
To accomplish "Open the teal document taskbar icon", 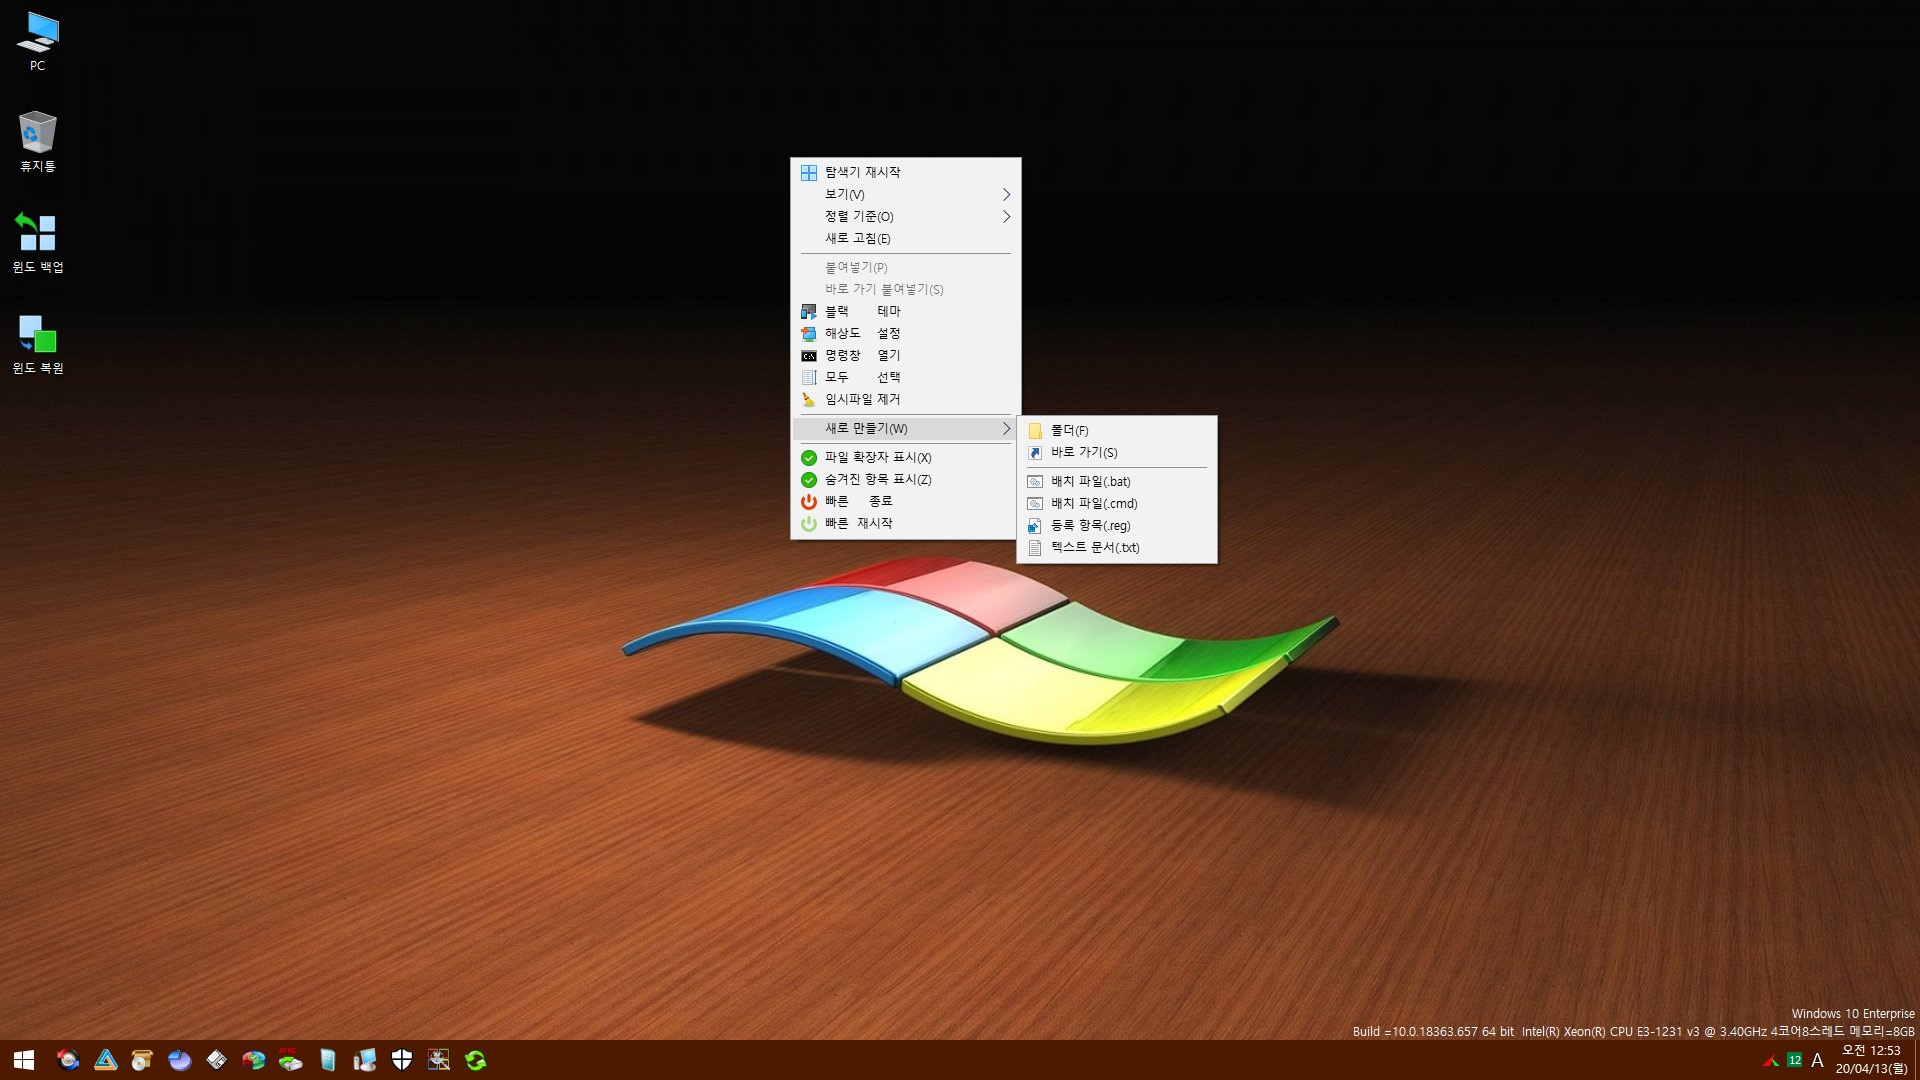I will [x=327, y=1060].
